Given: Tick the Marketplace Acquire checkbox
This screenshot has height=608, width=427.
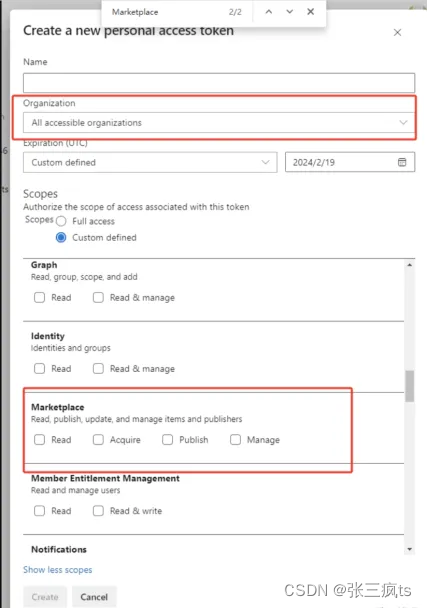Looking at the screenshot, I should point(98,440).
